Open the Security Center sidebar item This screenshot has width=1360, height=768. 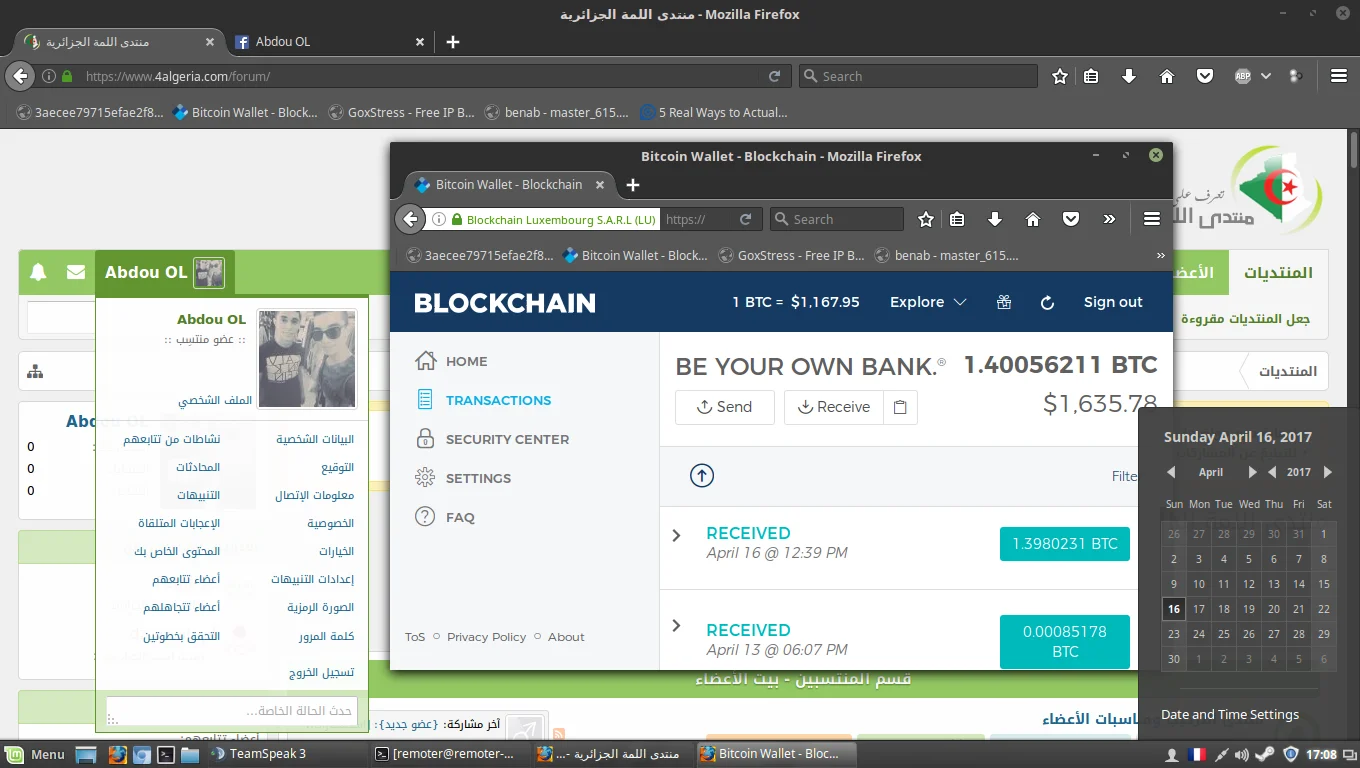(x=507, y=439)
